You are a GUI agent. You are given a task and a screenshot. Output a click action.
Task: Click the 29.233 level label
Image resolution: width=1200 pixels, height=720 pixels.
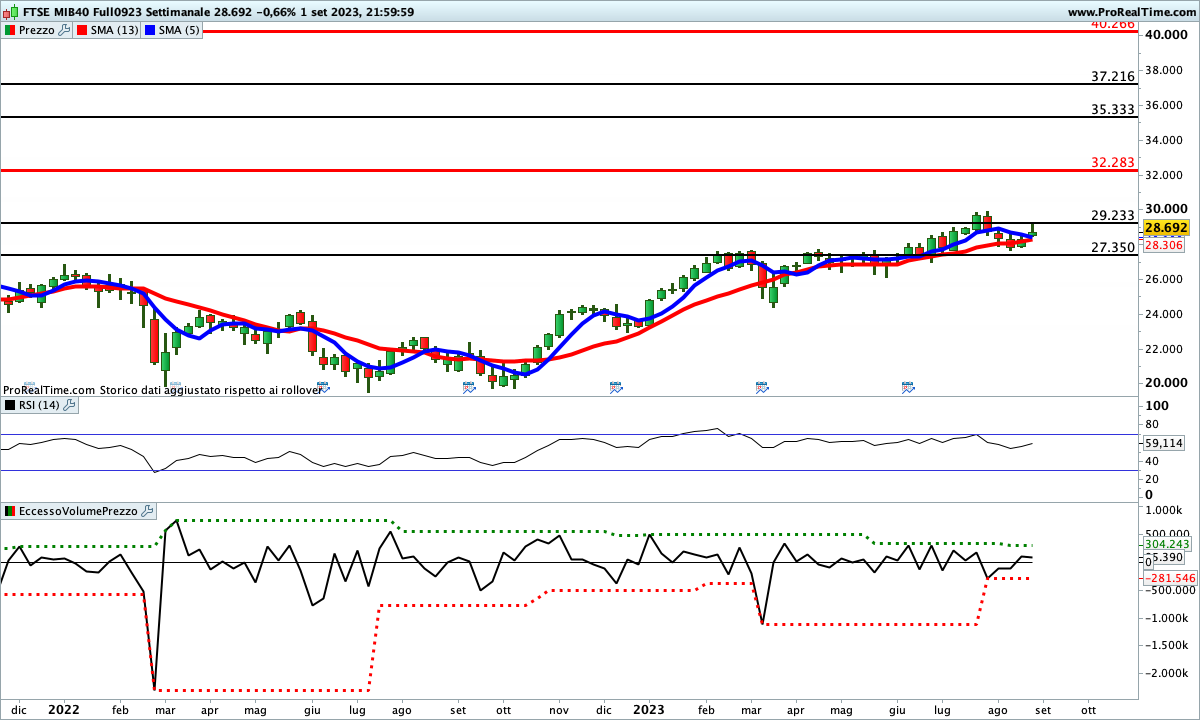1113,215
